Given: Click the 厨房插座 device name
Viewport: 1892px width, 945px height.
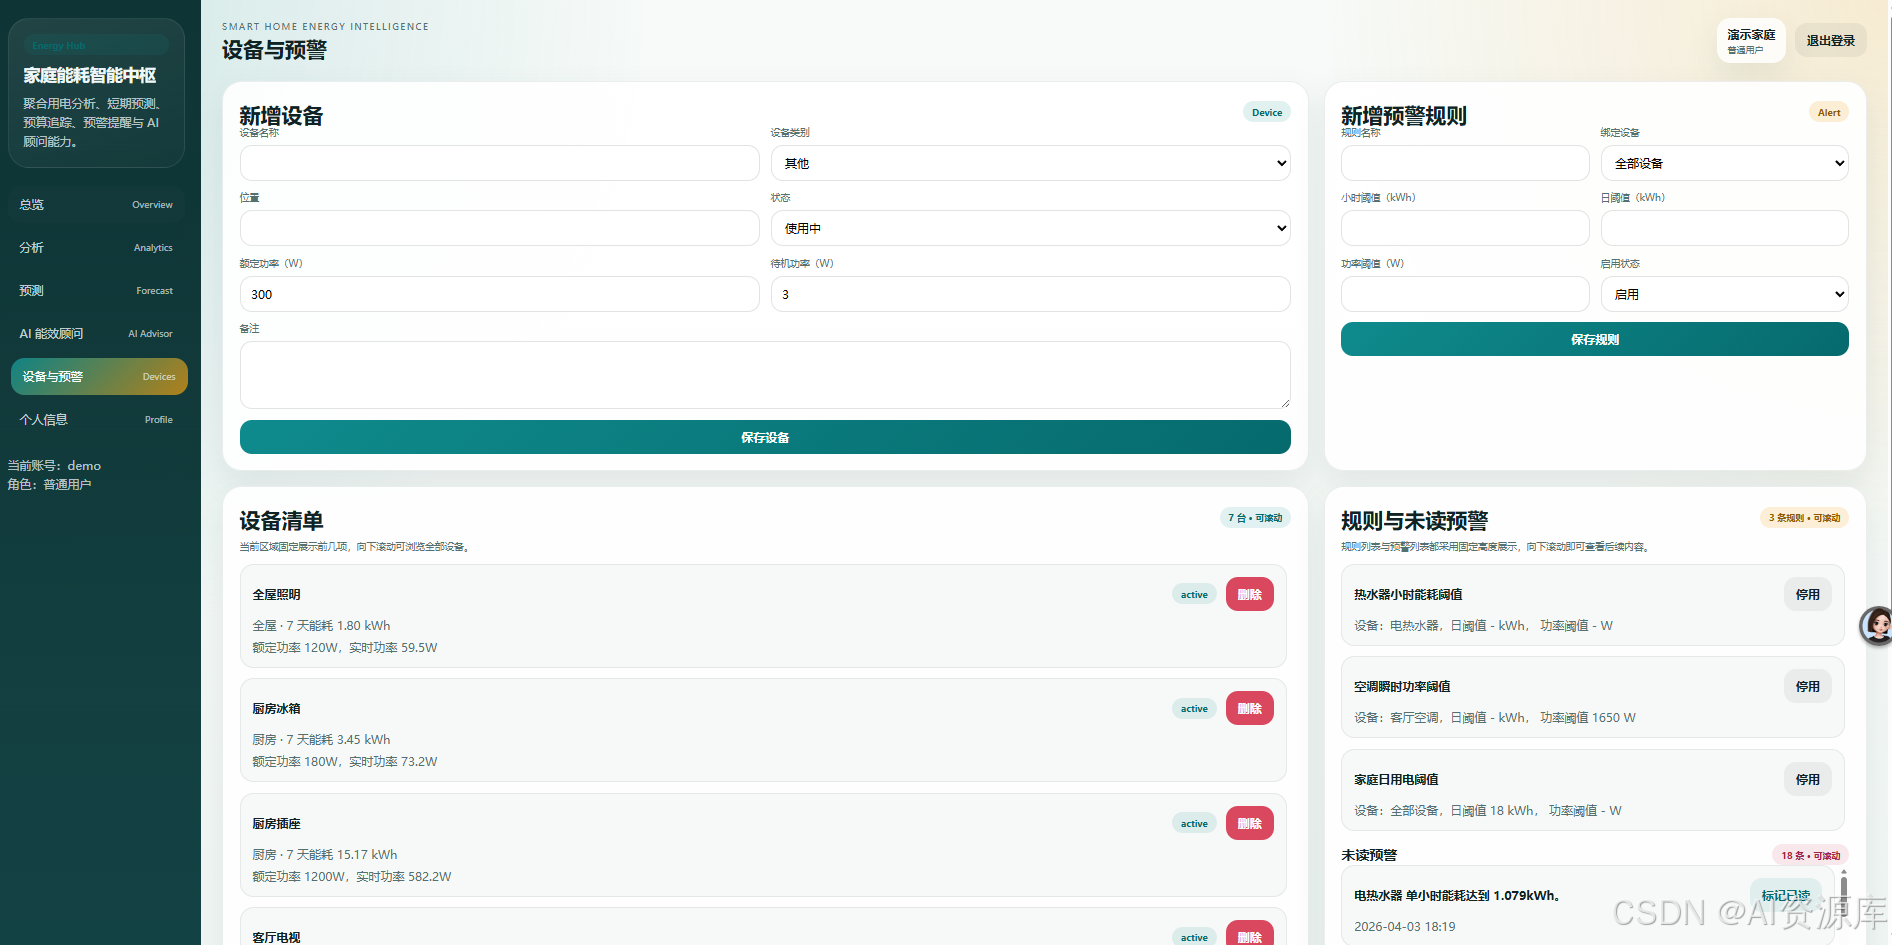Looking at the screenshot, I should (276, 823).
